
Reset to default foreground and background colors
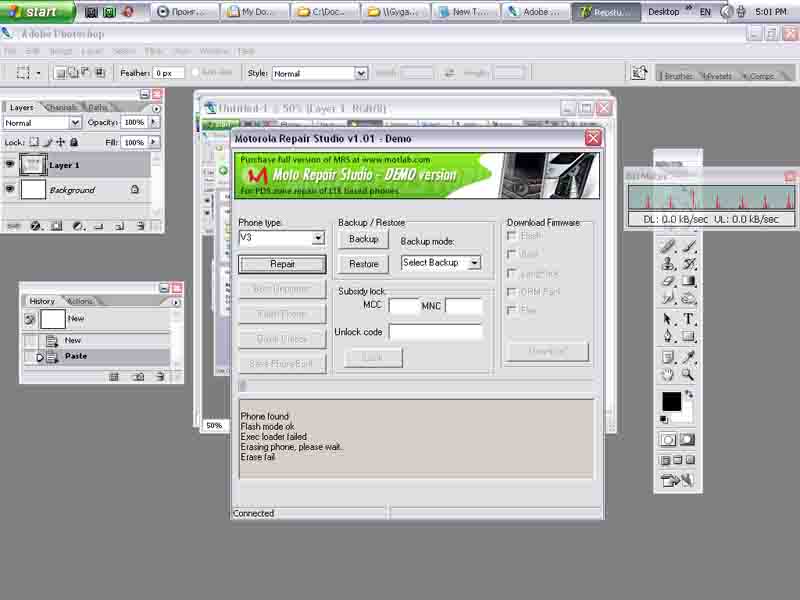tap(664, 419)
